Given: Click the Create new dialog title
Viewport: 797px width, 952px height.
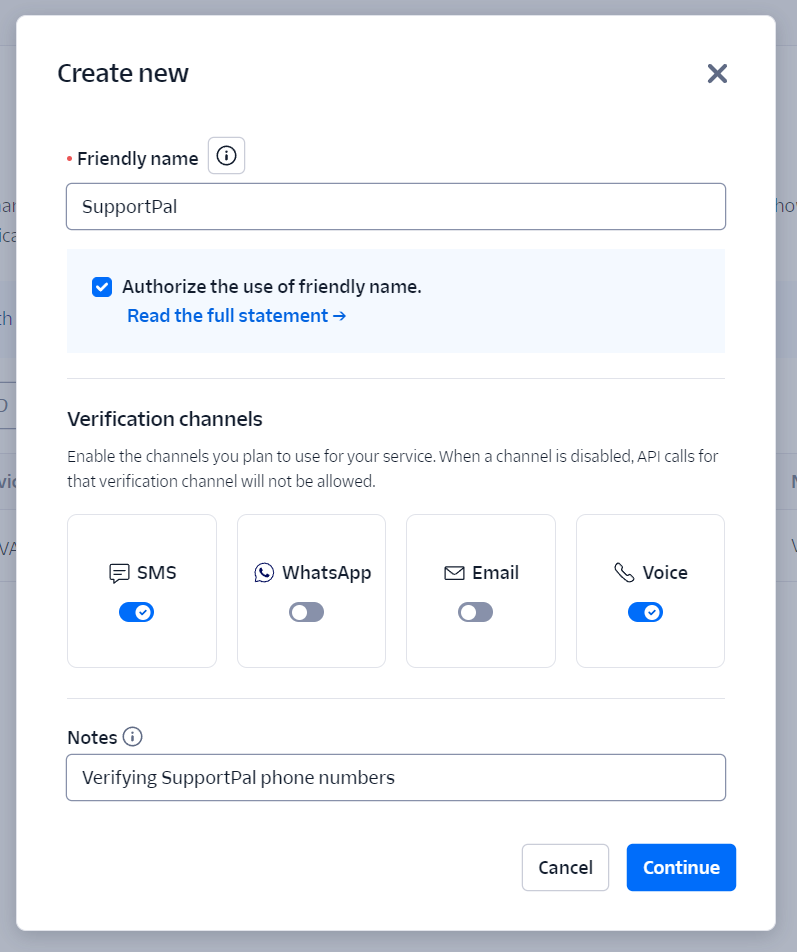Looking at the screenshot, I should click(123, 73).
